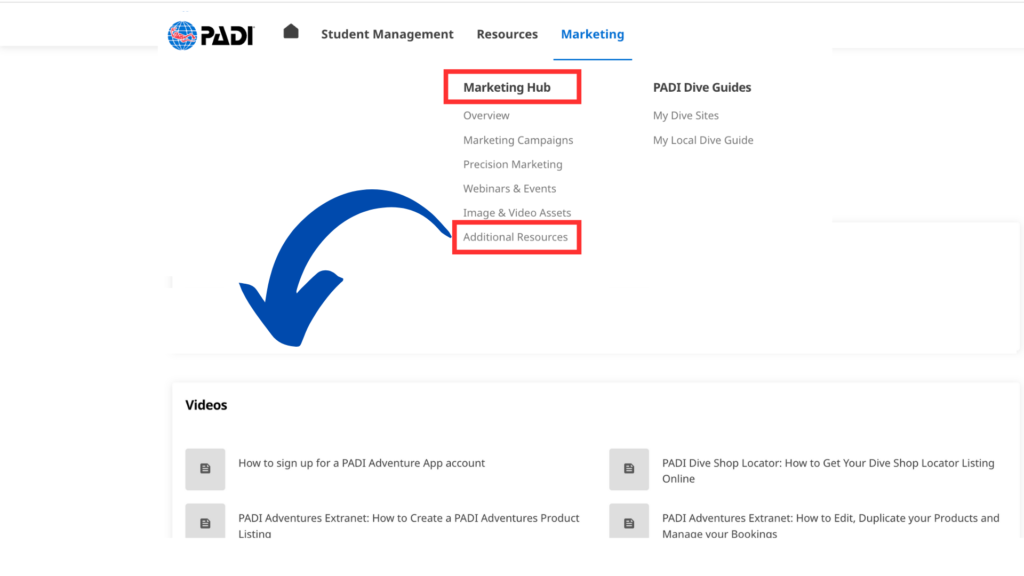Click Additional Resources menu item
1024x576 pixels.
[x=515, y=237]
